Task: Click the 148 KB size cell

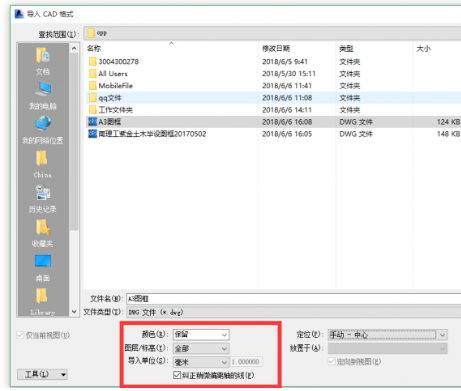Action: tap(448, 134)
